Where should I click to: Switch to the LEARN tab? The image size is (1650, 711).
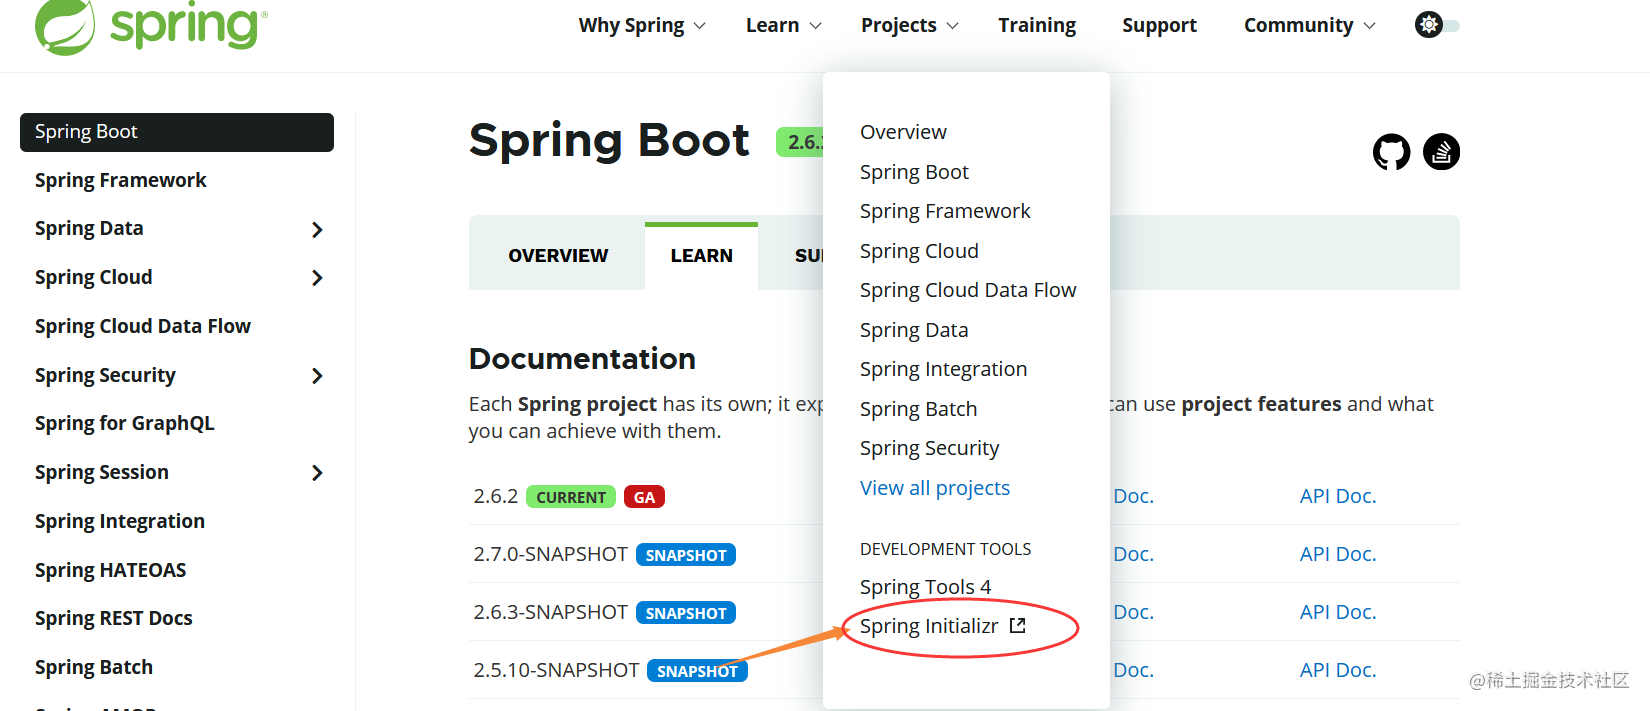[x=701, y=256]
